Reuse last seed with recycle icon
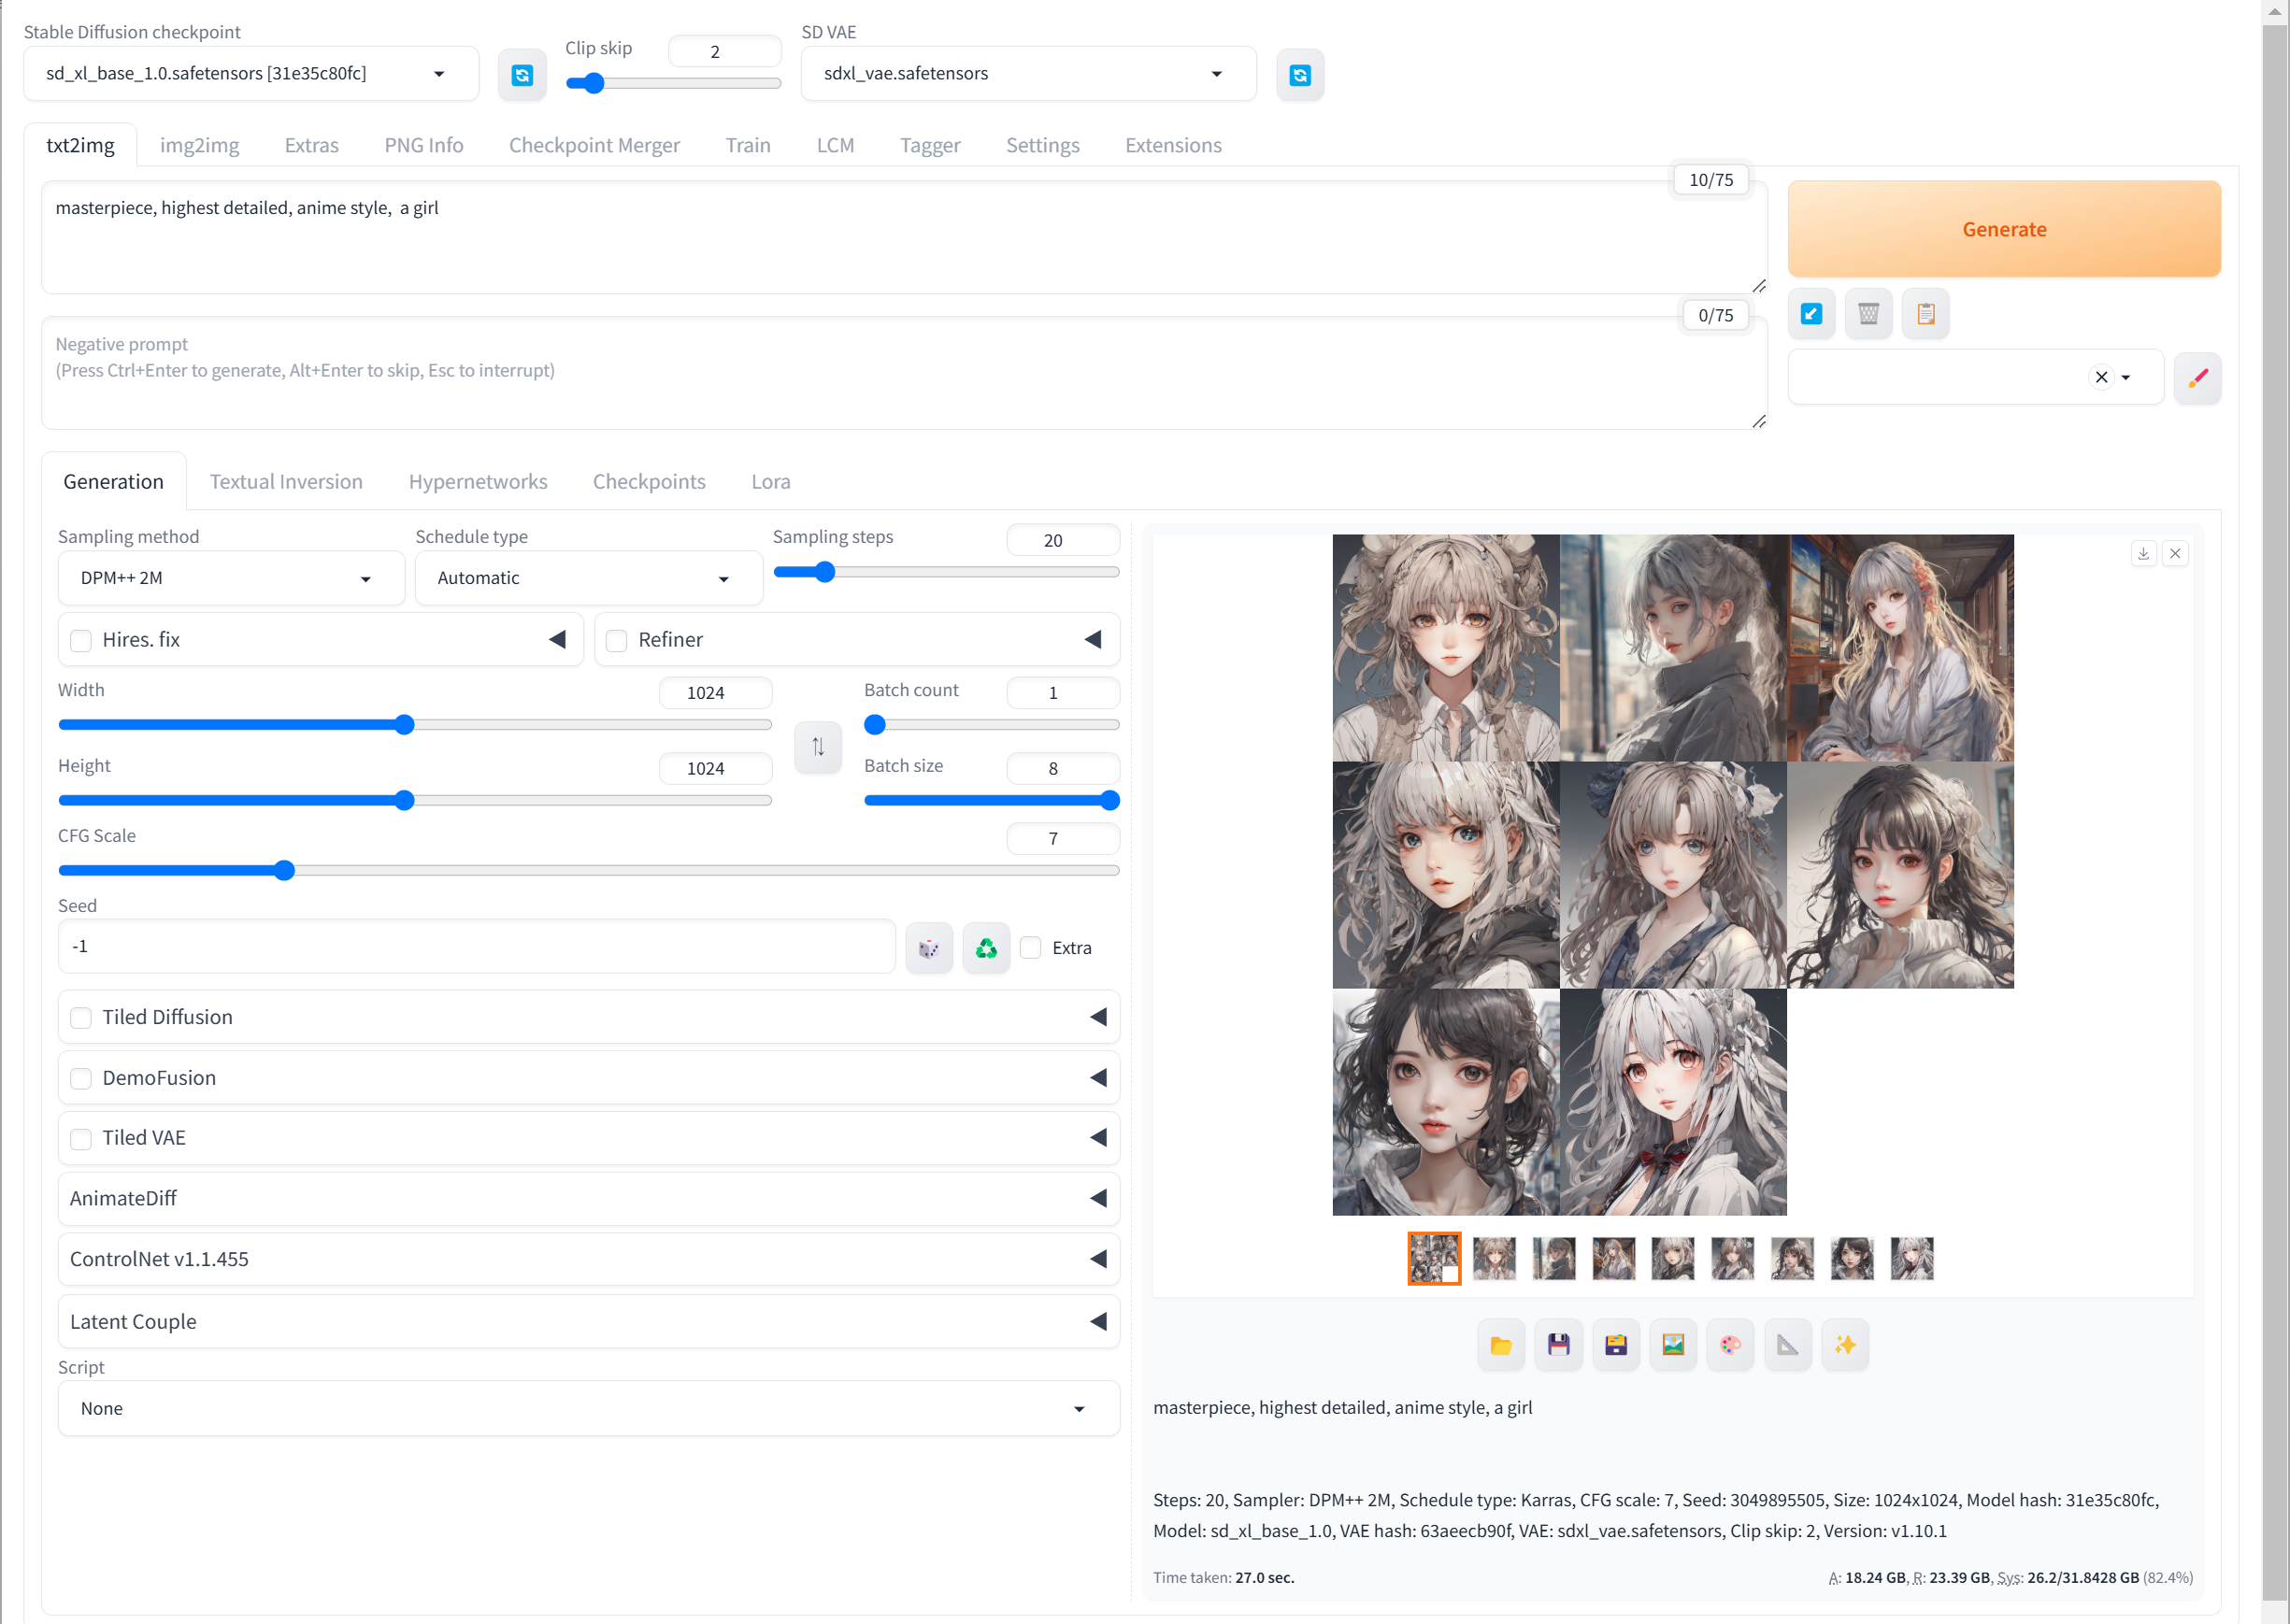2290x1624 pixels. pyautogui.click(x=986, y=948)
